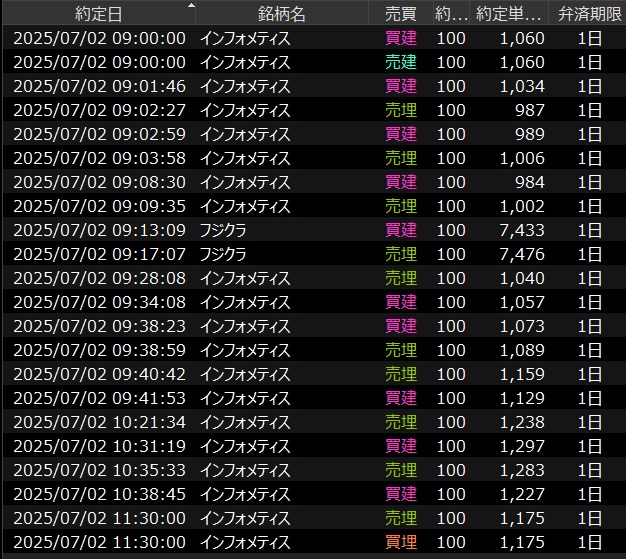Click the price 1,227
The image size is (626, 559).
[x=522, y=494]
